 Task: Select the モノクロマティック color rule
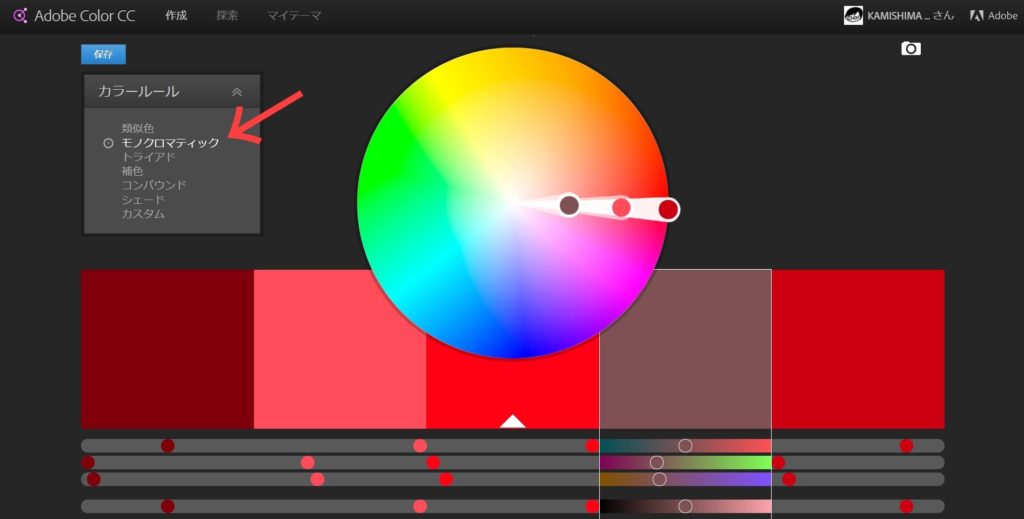click(170, 143)
